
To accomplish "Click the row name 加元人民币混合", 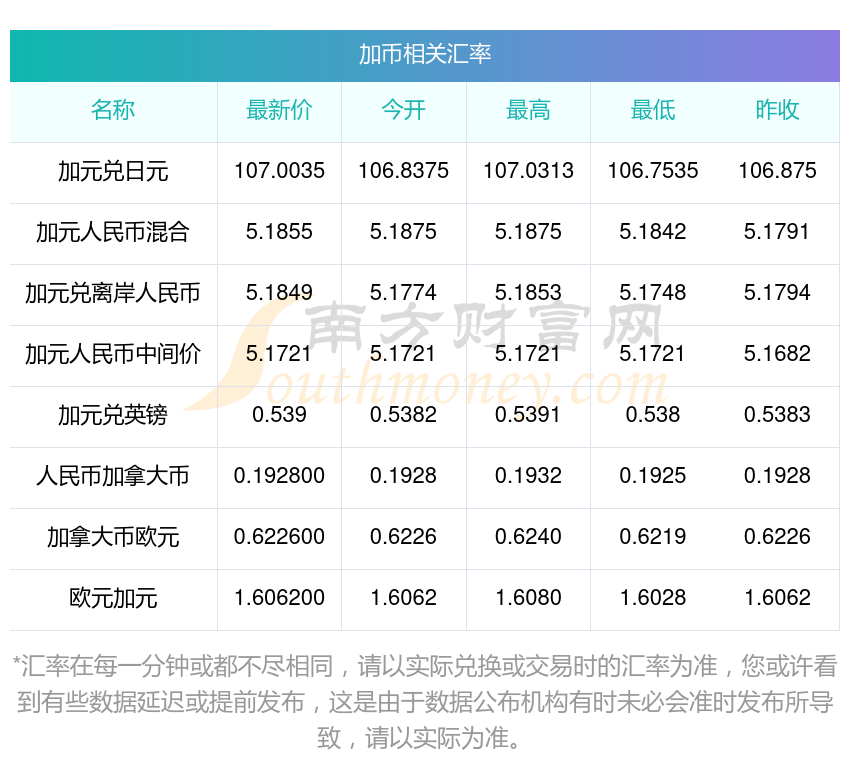I will click(113, 232).
